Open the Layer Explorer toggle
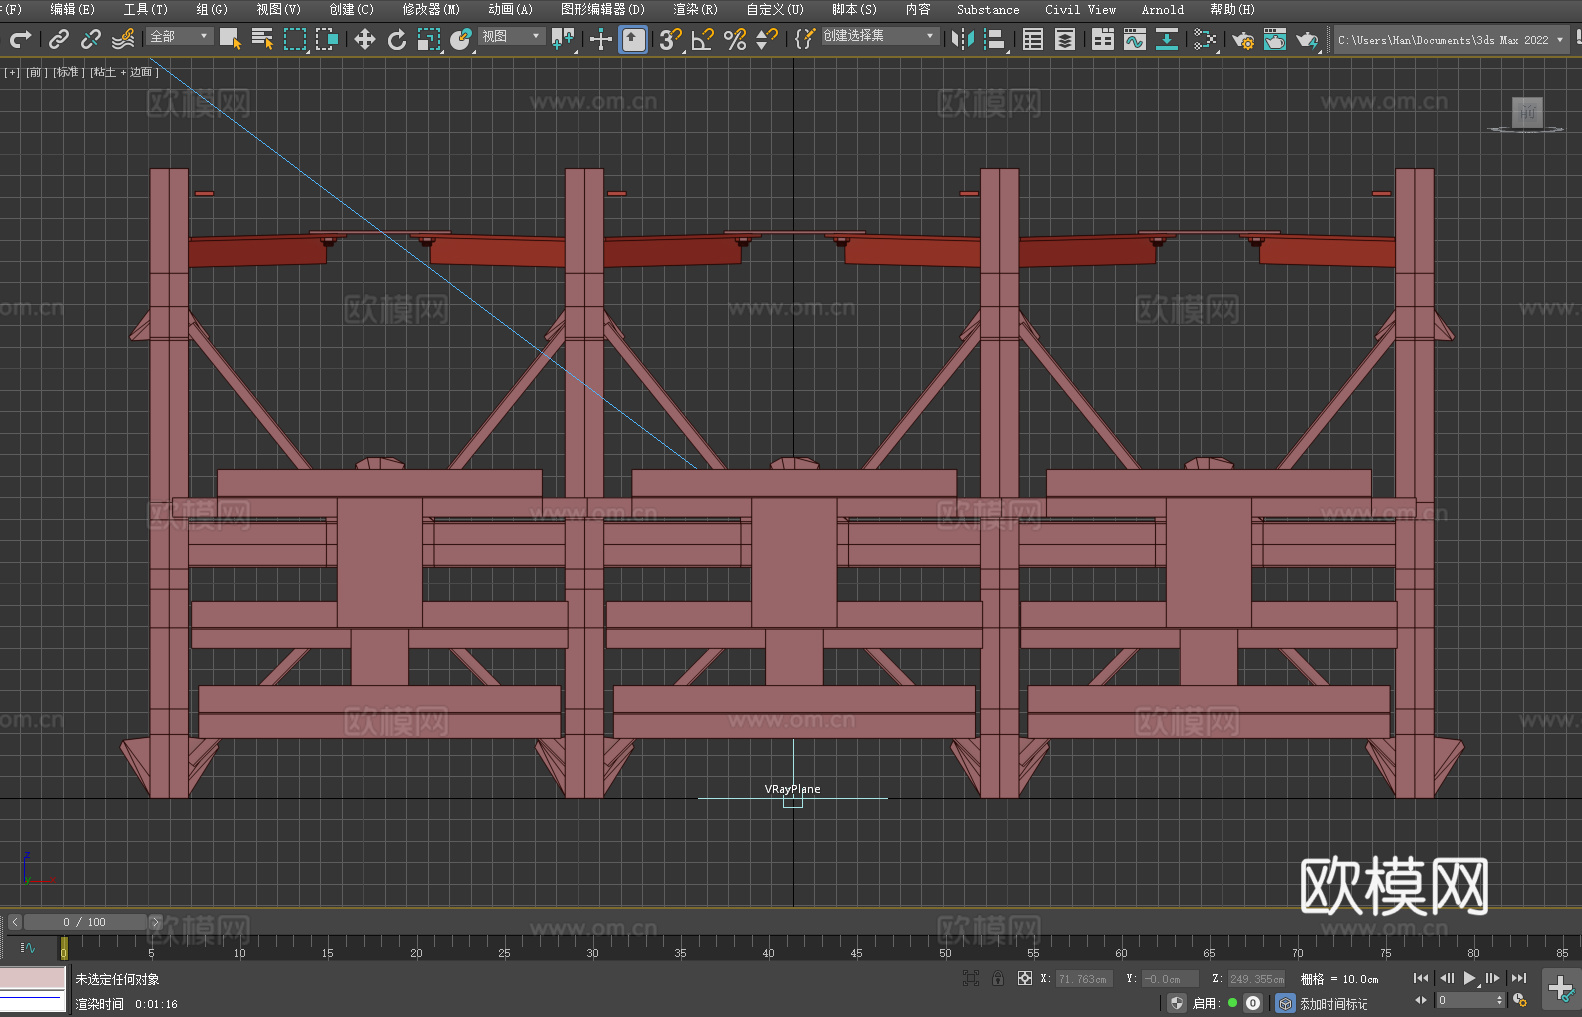 click(1065, 39)
